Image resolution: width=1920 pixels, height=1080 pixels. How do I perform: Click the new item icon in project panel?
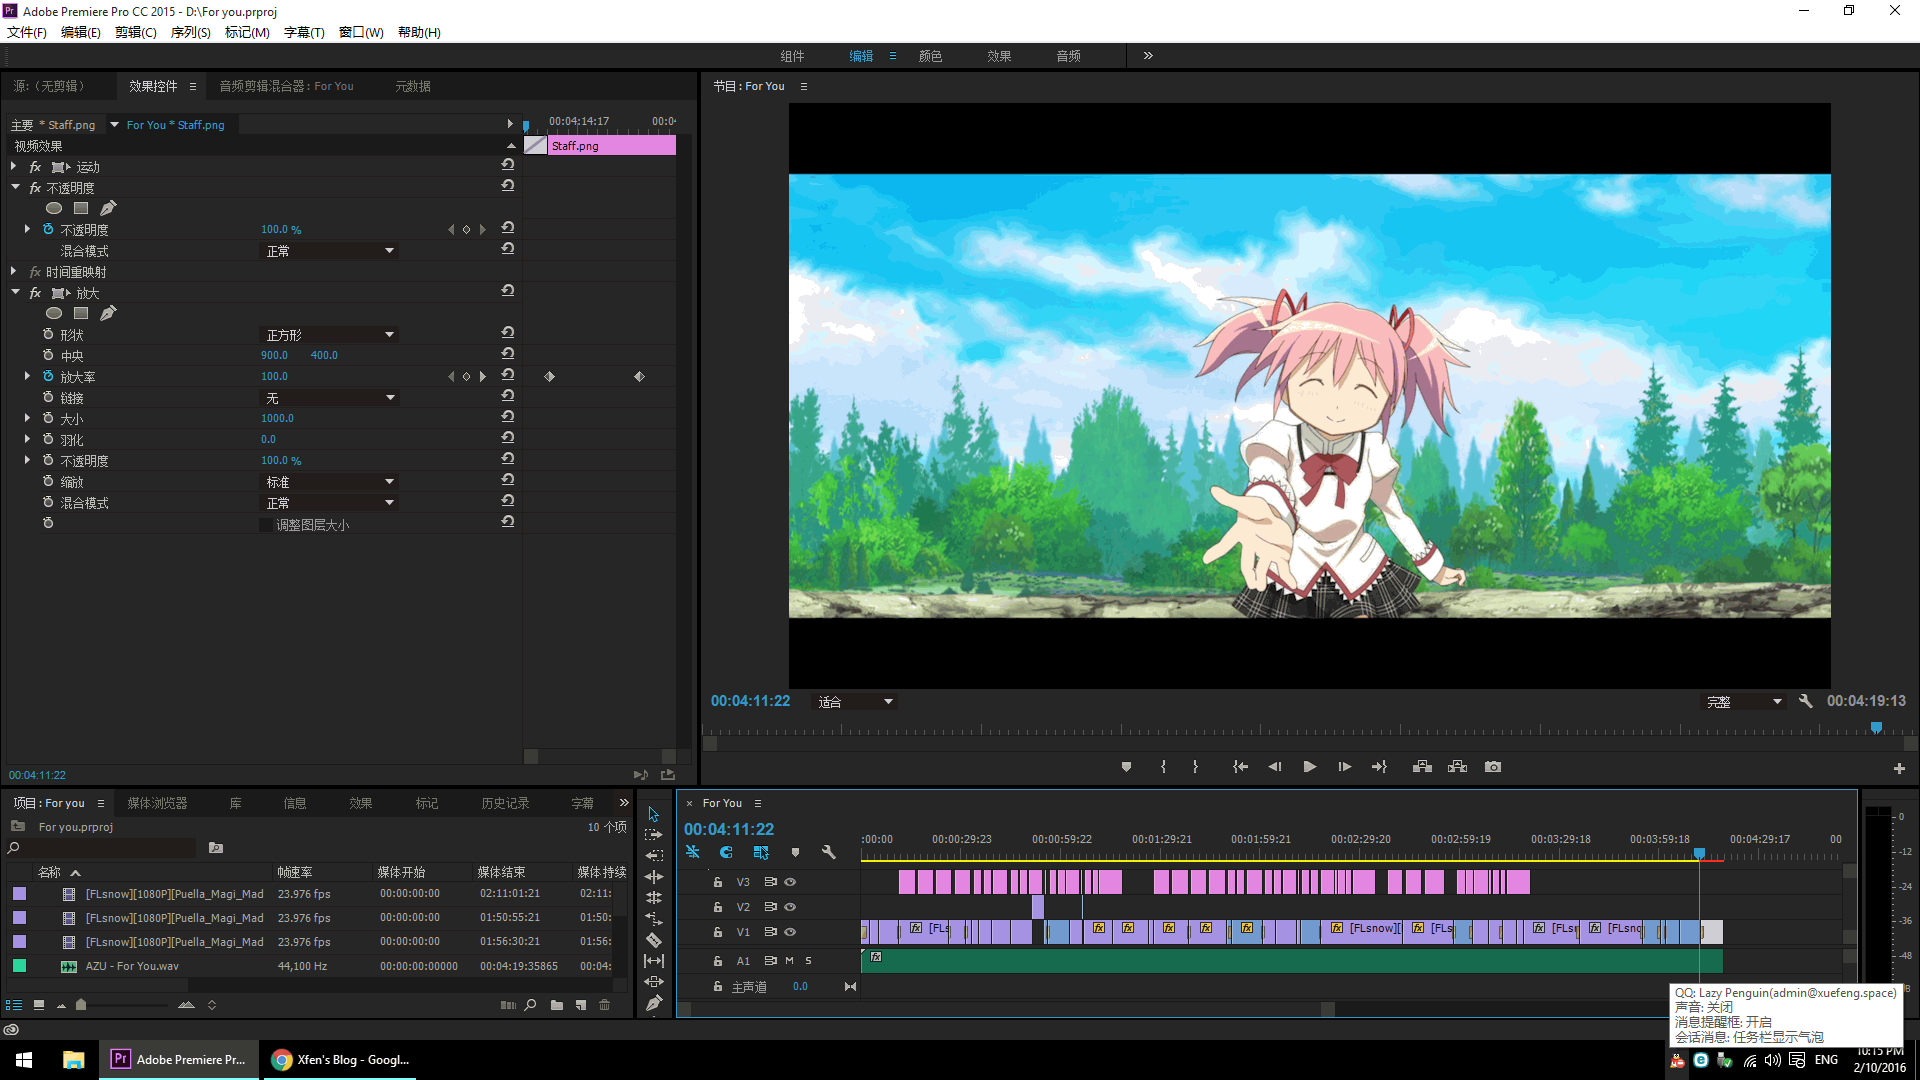pyautogui.click(x=581, y=1005)
